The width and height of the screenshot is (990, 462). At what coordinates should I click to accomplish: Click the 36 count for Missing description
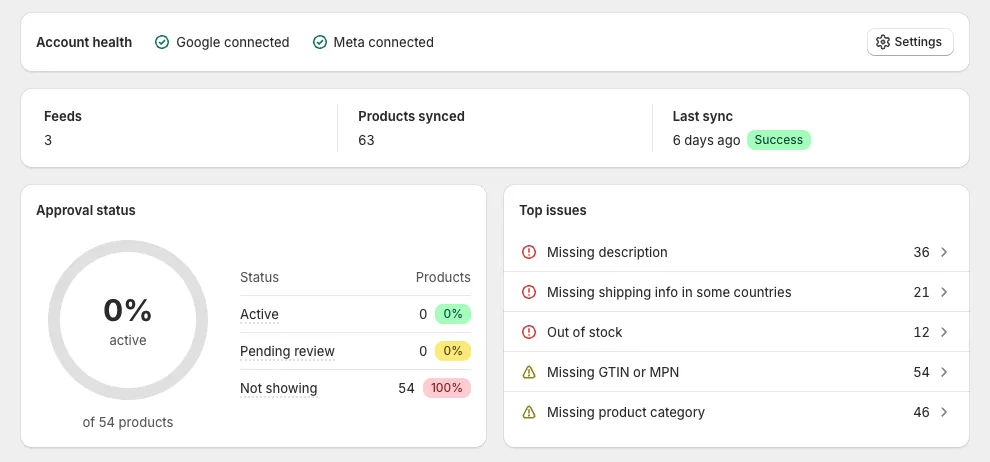(921, 252)
